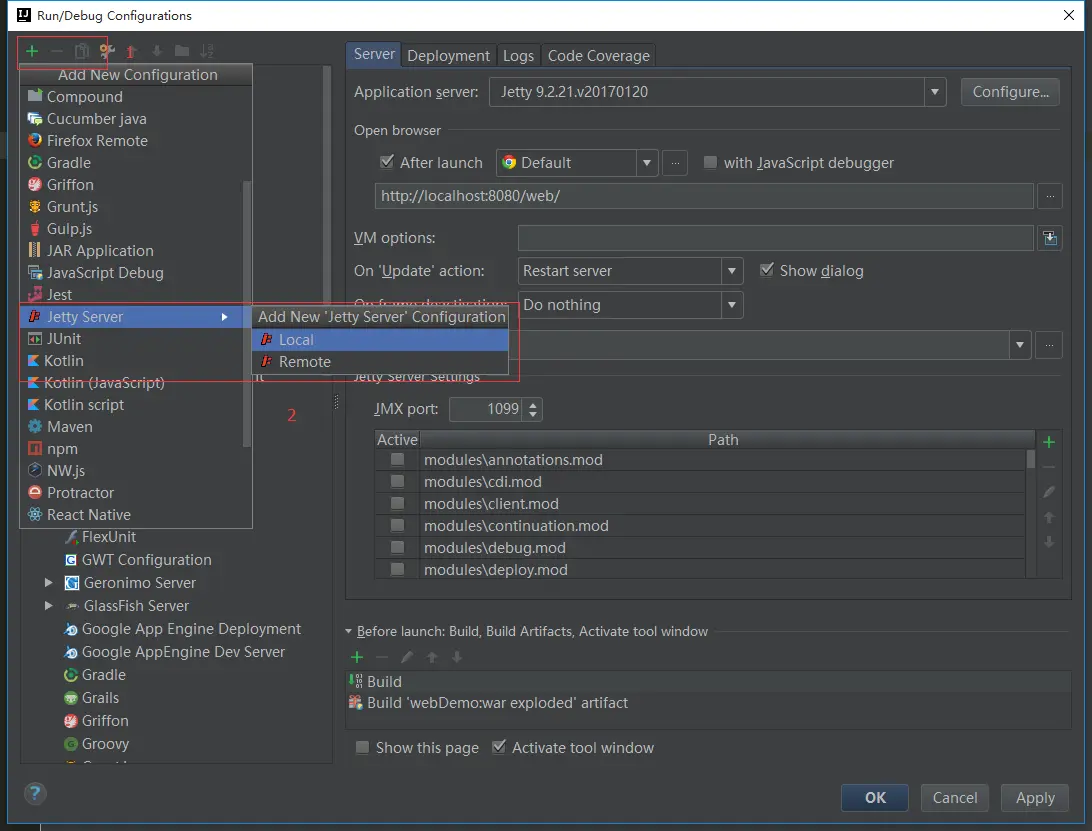The image size is (1092, 831).
Task: Click the VM options input field
Action: pyautogui.click(x=775, y=238)
